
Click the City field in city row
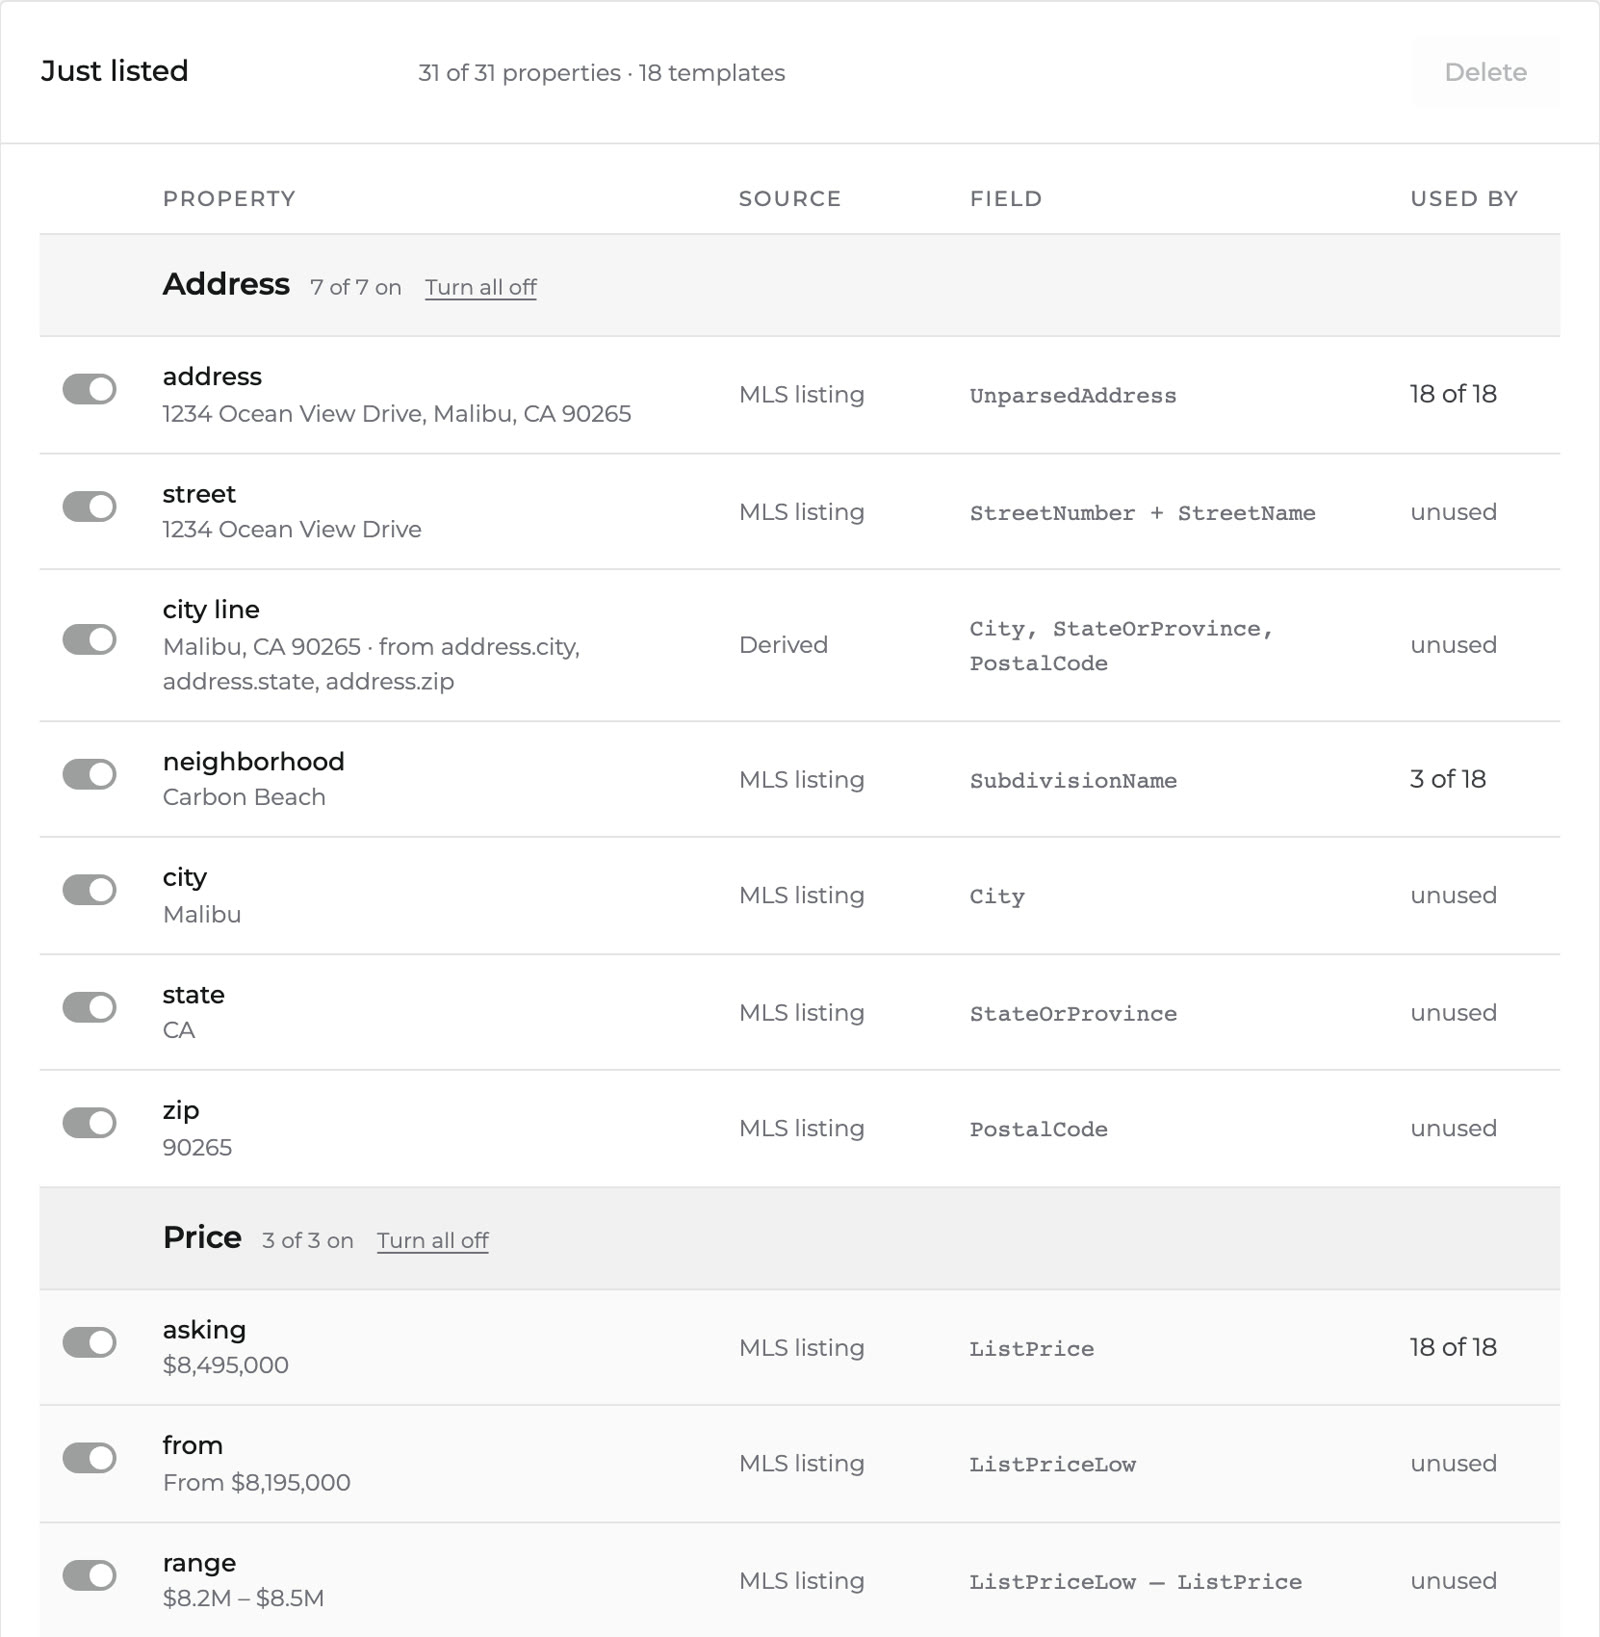pos(997,897)
